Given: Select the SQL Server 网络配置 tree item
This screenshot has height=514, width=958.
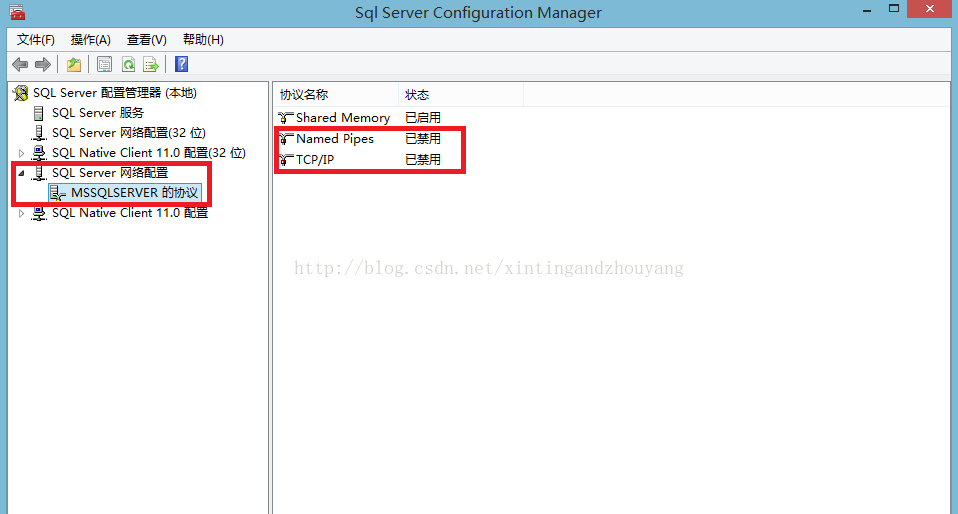Looking at the screenshot, I should pos(110,173).
